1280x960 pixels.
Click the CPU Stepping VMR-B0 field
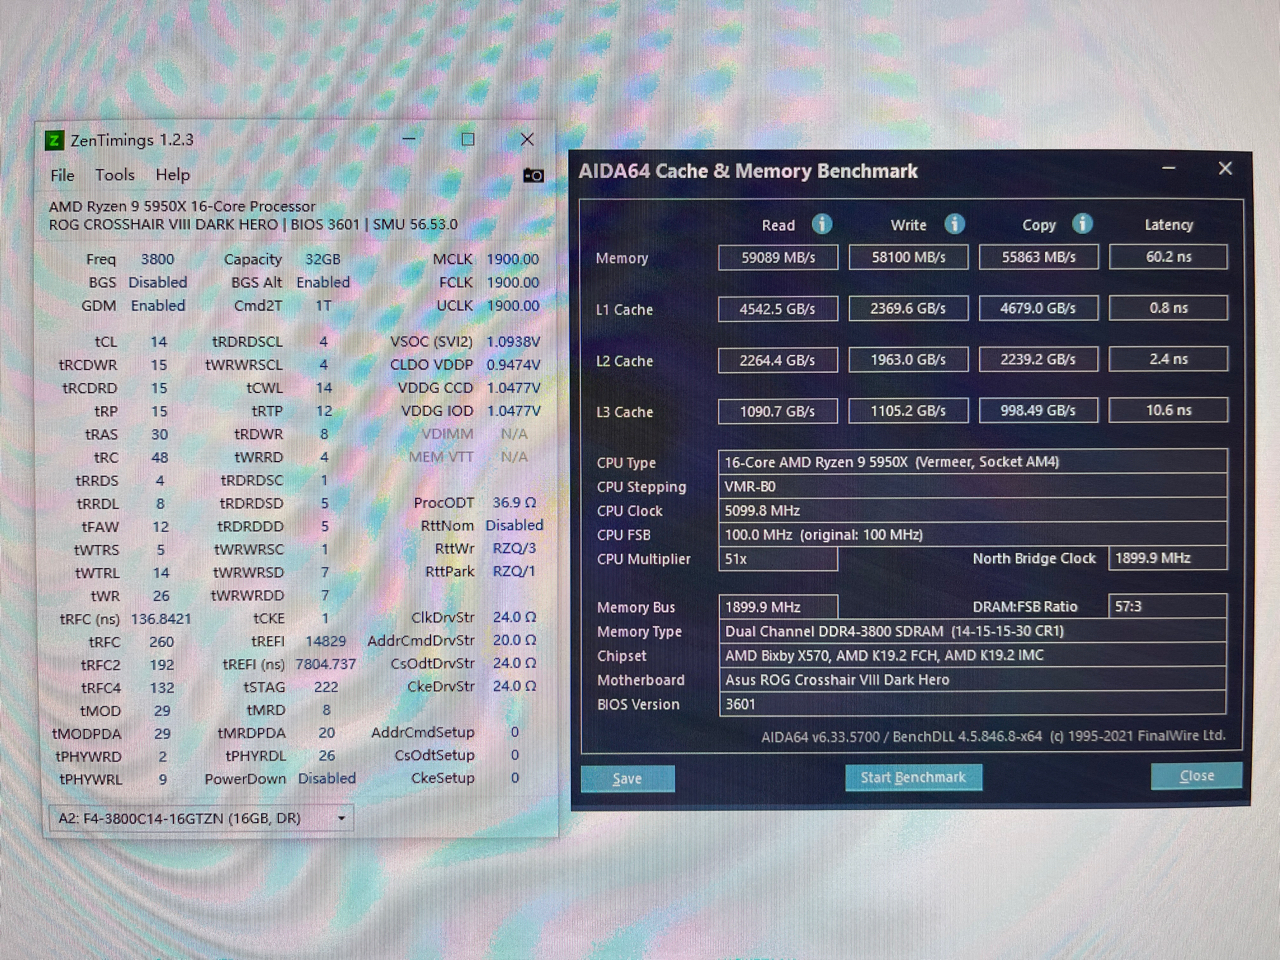972,486
